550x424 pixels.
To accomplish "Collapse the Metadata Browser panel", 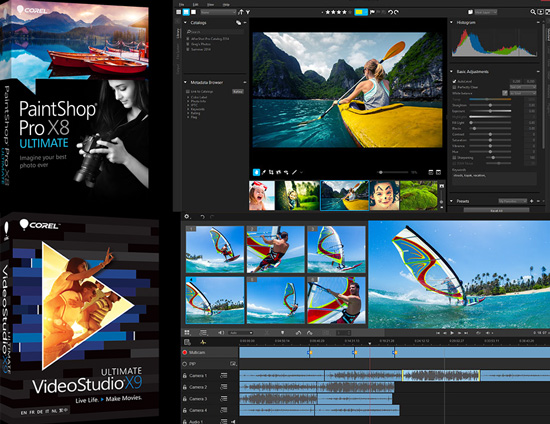I will [185, 82].
